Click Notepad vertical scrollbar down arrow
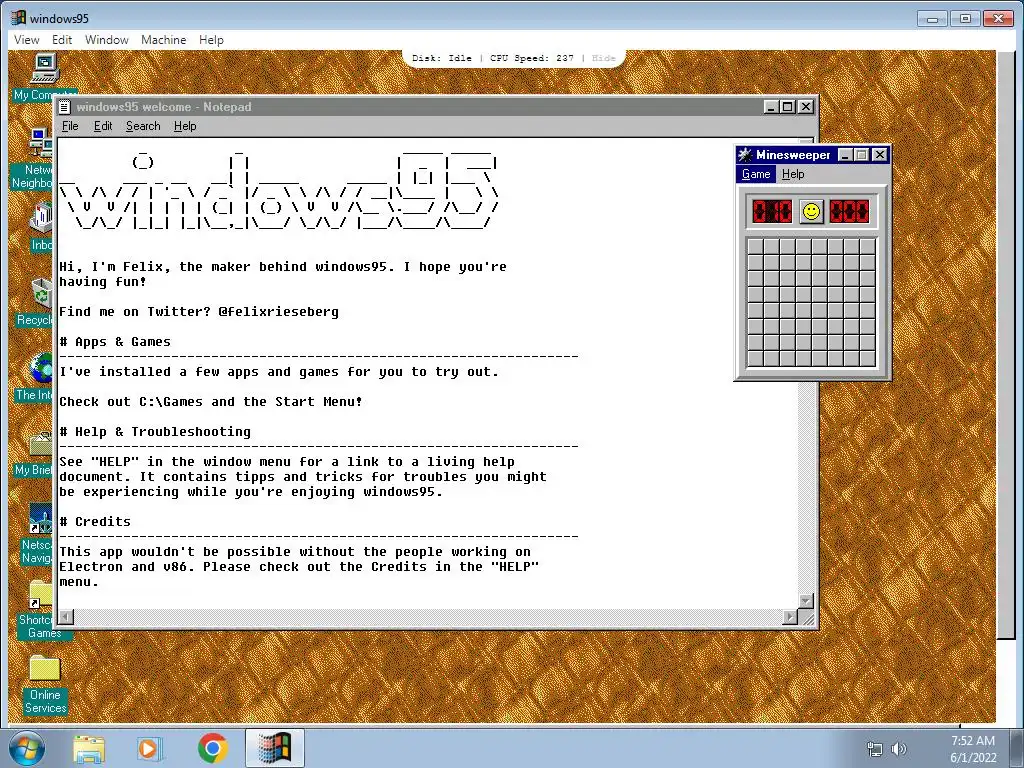Image resolution: width=1024 pixels, height=768 pixels. 806,601
